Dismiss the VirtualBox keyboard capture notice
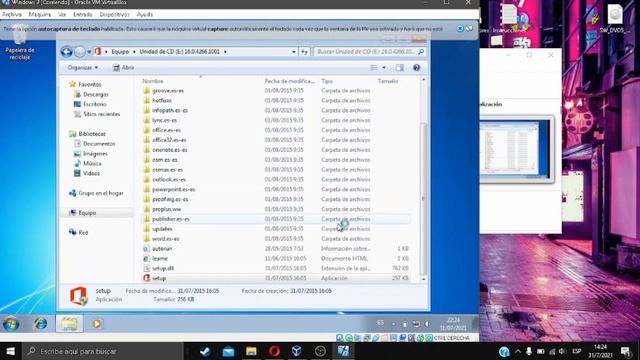This screenshot has height=360, width=640. point(460,29)
